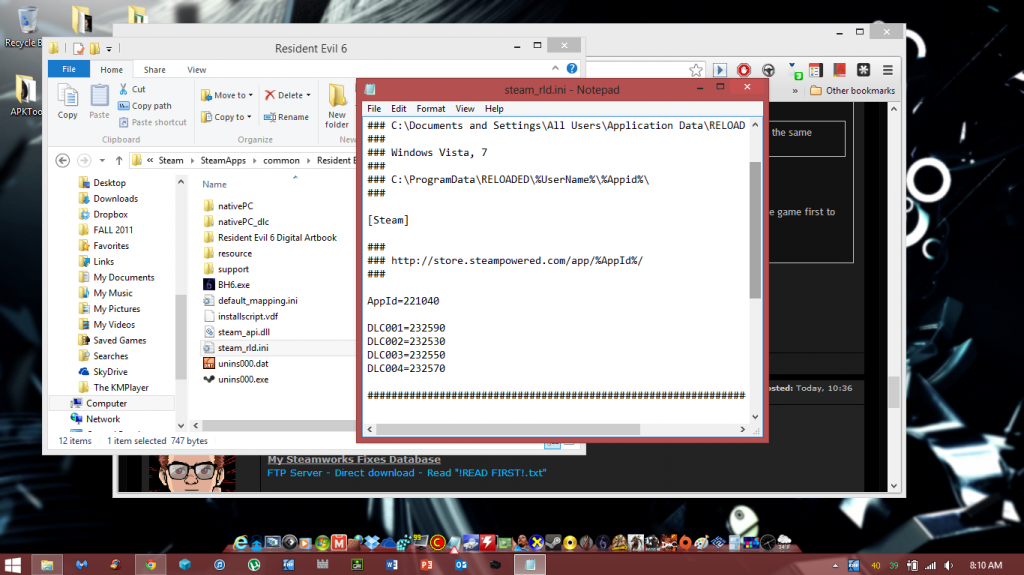Image resolution: width=1024 pixels, height=575 pixels.
Task: Click the Explorer Forward arrow
Action: point(84,160)
